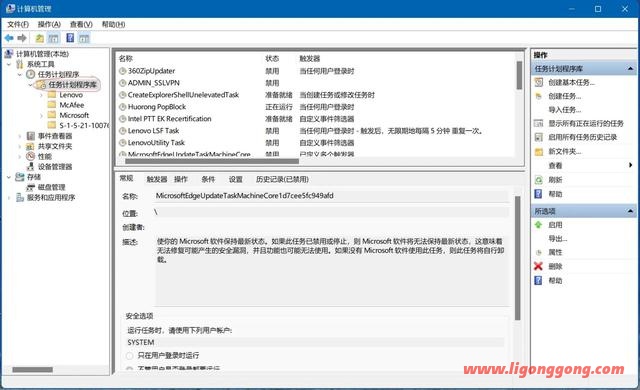Click the Up one level folder icon
The image size is (640, 390).
coord(40,38)
